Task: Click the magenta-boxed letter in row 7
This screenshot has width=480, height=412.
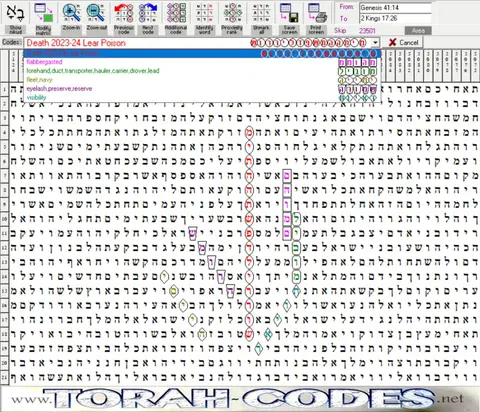Action: coord(287,176)
